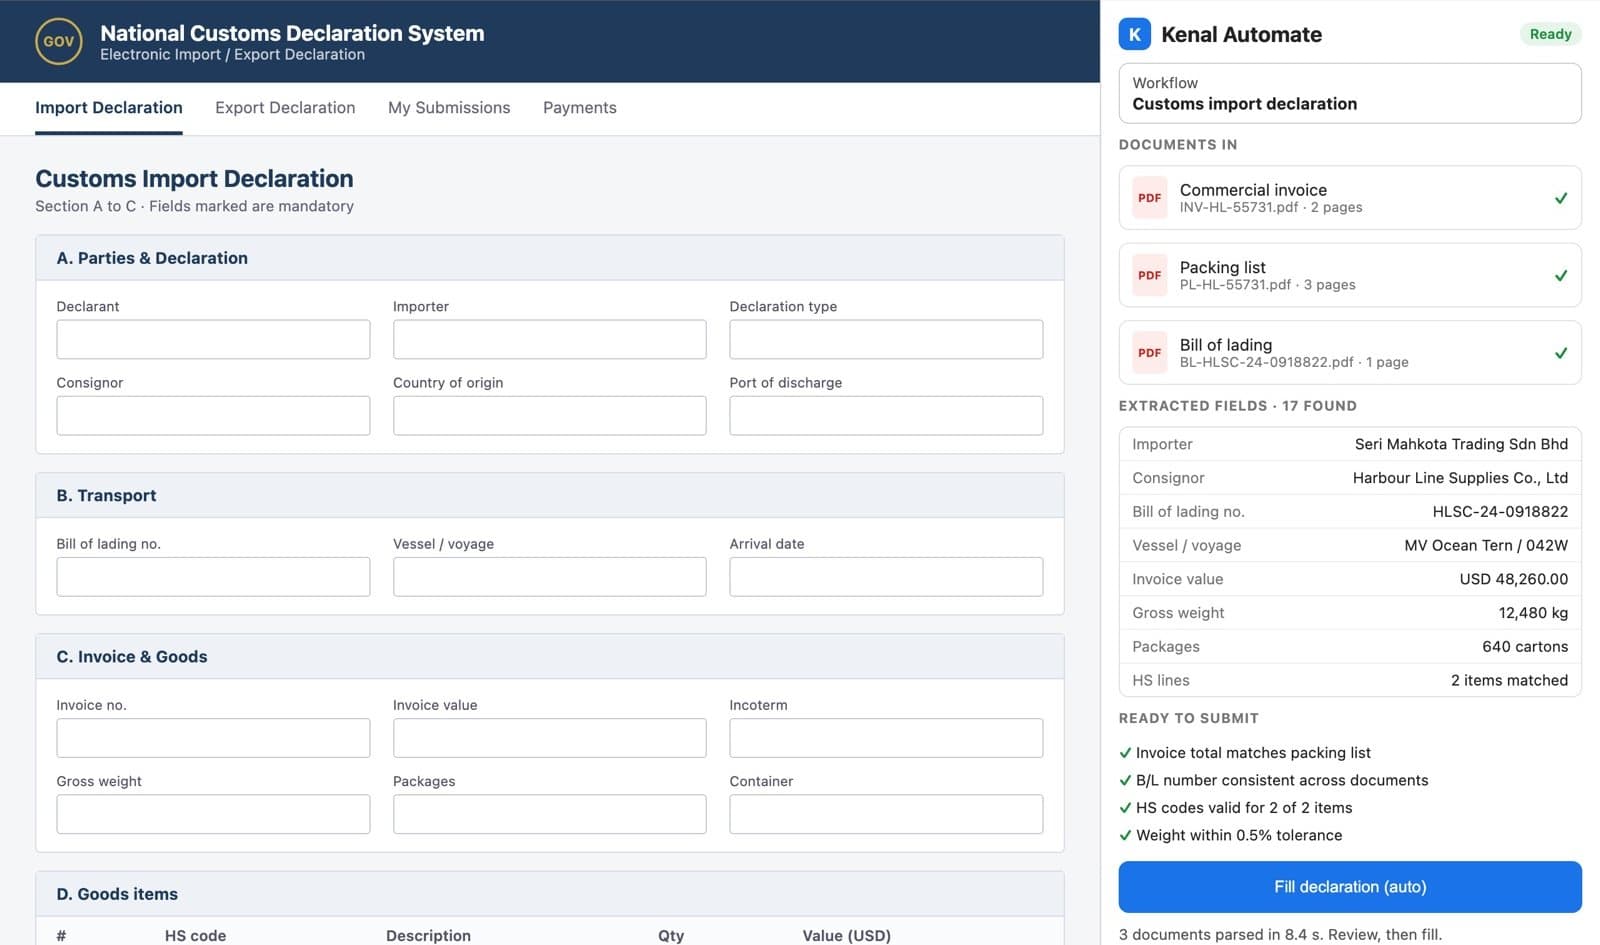Click the Arrival date field

(886, 577)
